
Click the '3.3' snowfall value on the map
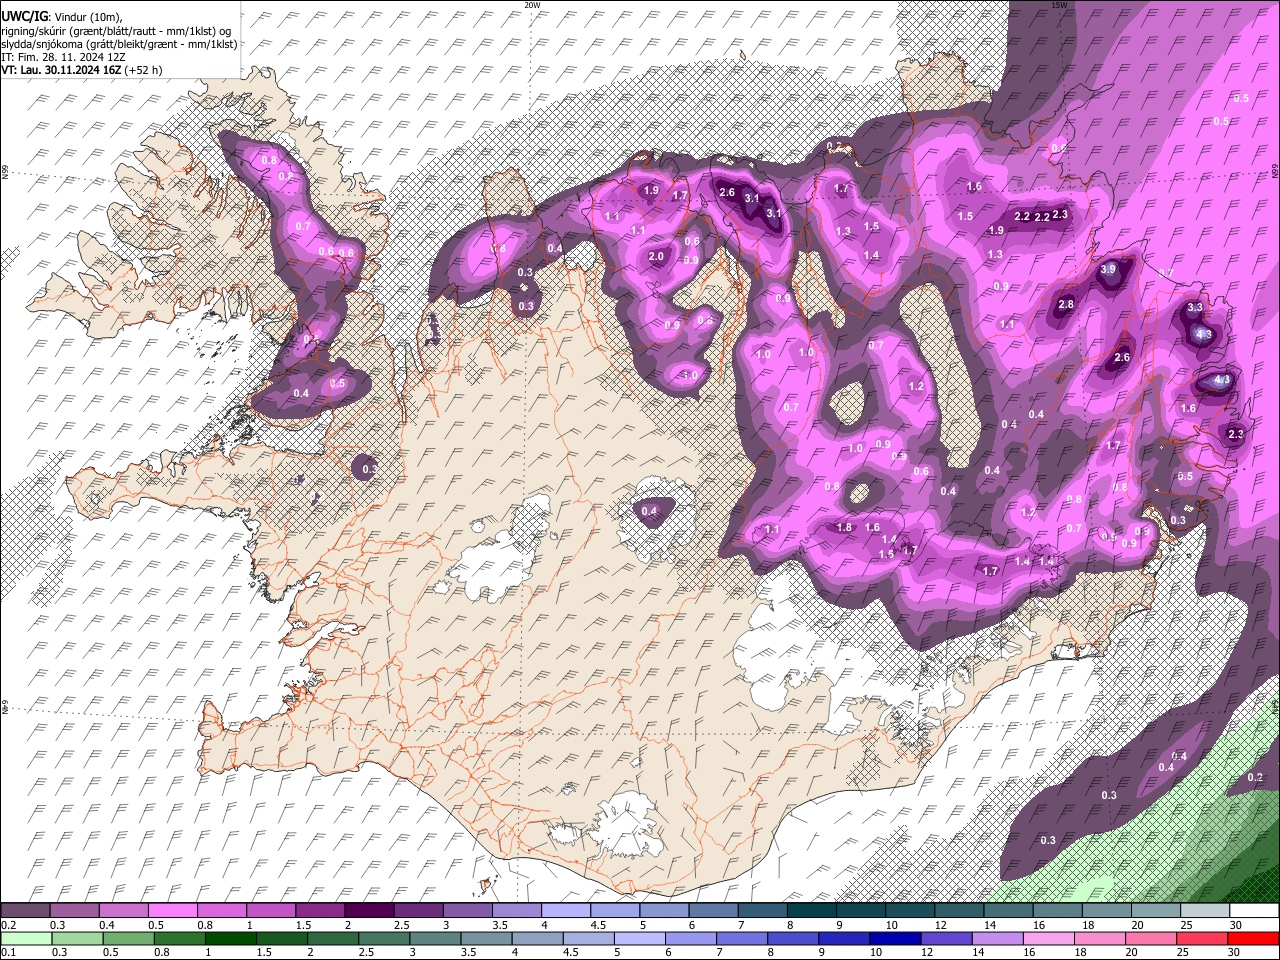point(1194,308)
